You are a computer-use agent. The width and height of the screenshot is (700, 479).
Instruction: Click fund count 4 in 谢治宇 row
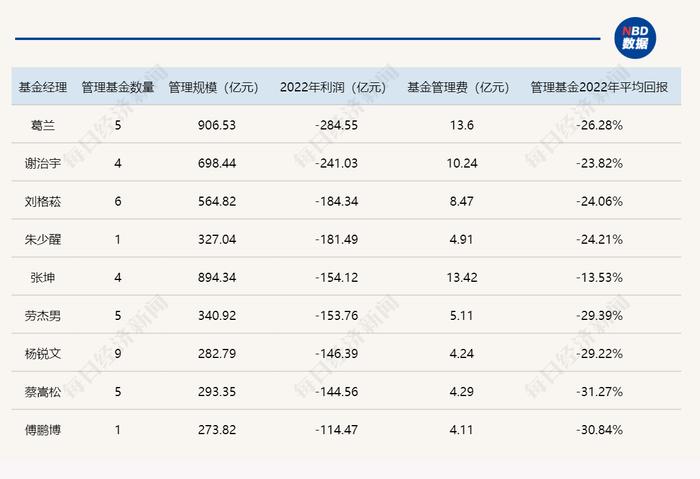(x=118, y=163)
